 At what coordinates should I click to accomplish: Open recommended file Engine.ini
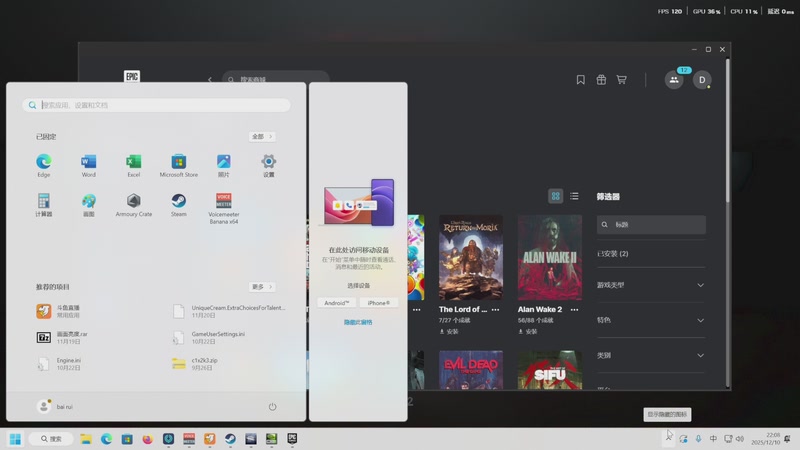pyautogui.click(x=59, y=363)
